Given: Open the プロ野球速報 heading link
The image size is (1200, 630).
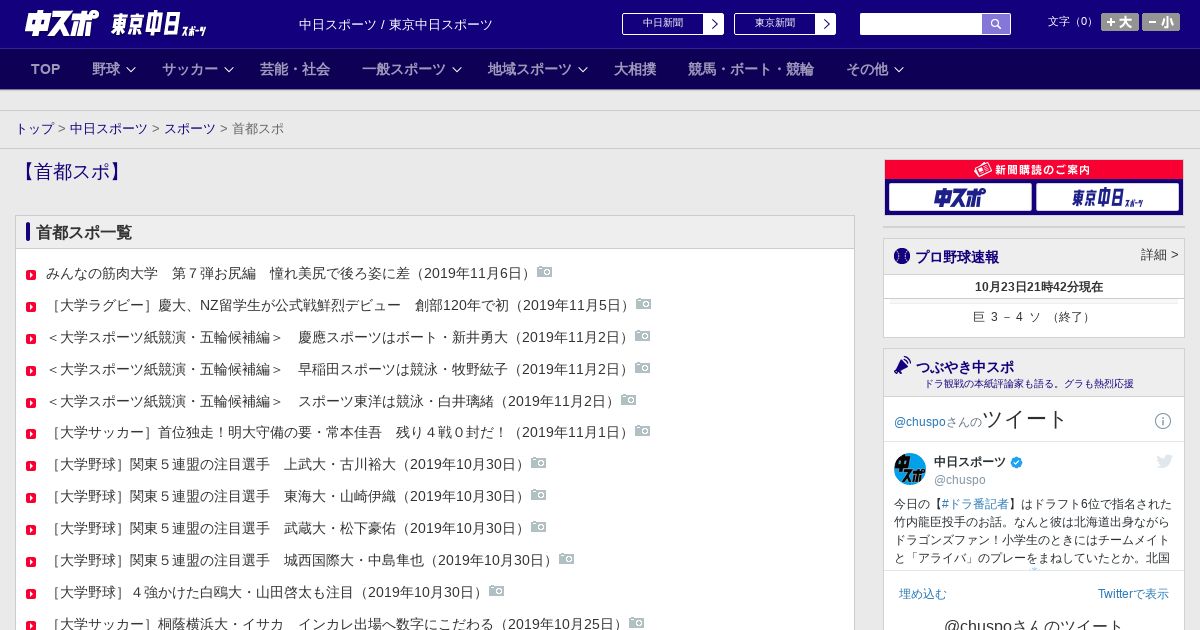Looking at the screenshot, I should [957, 257].
